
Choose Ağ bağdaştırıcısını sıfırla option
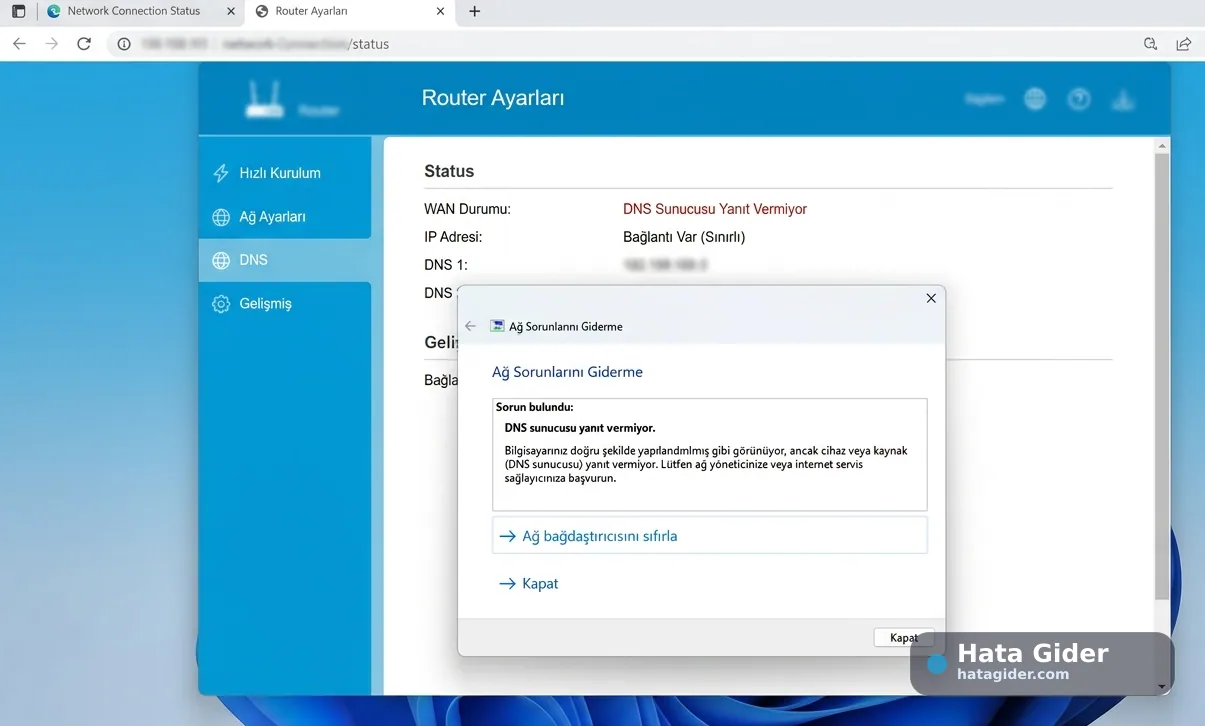click(710, 536)
